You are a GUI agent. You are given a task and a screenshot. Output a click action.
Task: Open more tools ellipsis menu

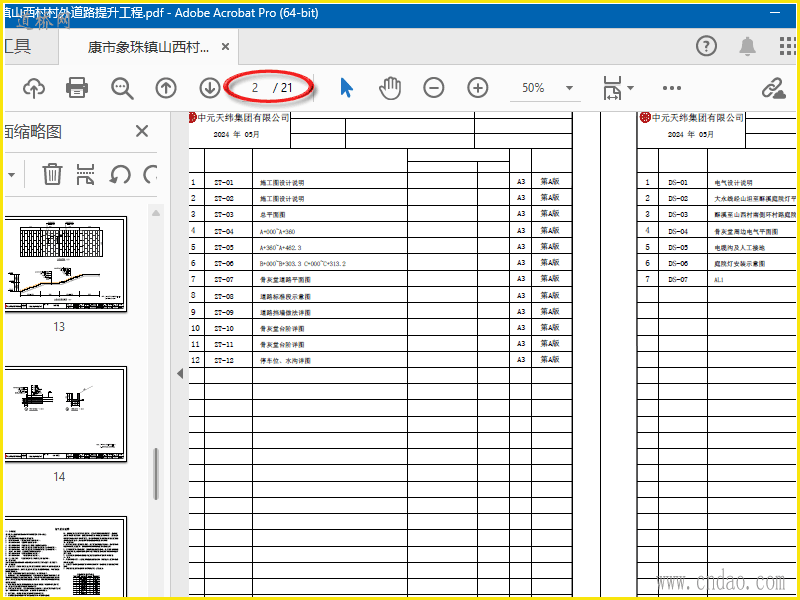click(671, 88)
